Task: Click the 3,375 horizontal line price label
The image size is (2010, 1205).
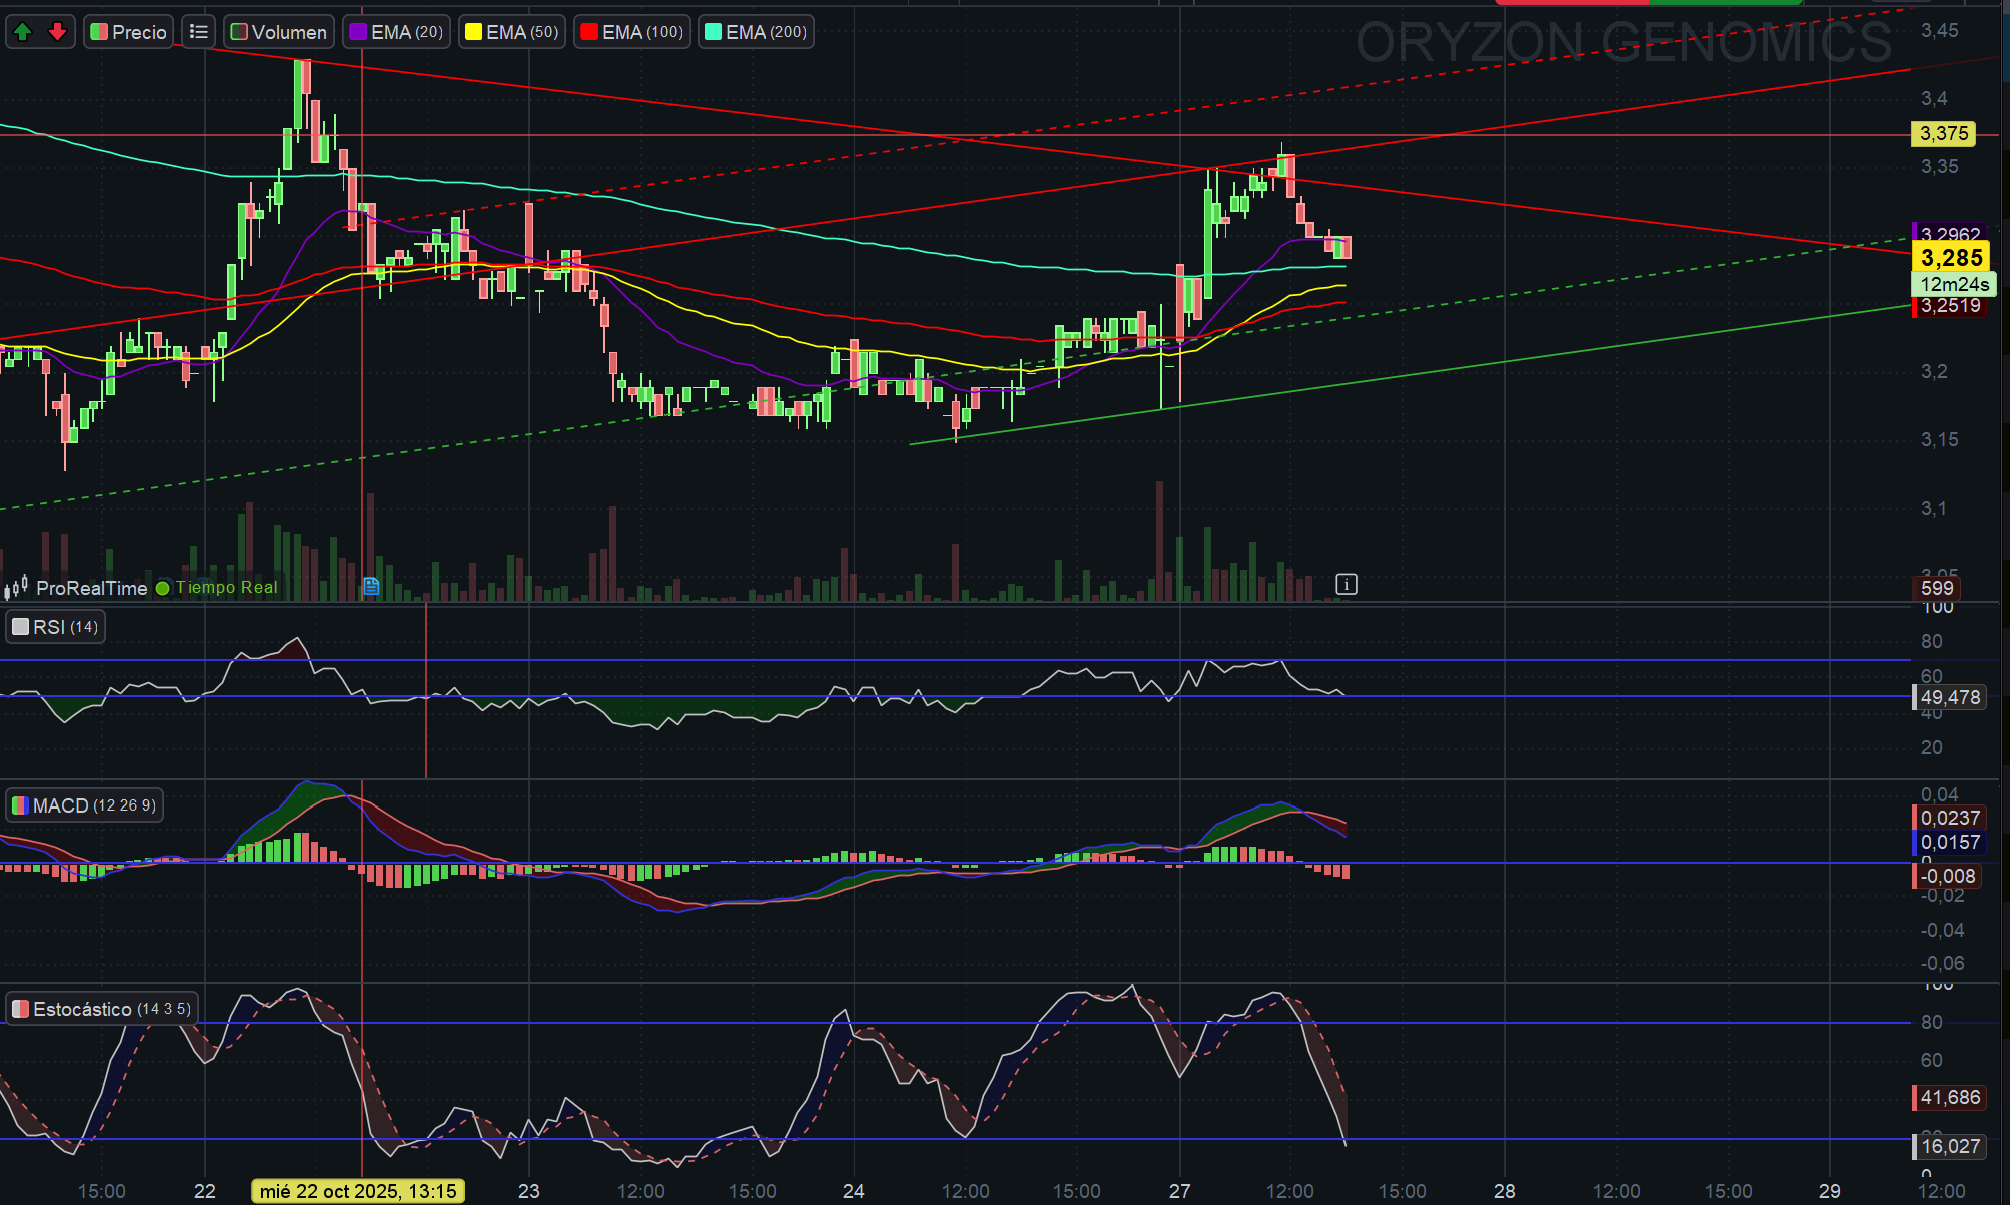Action: pos(1943,133)
